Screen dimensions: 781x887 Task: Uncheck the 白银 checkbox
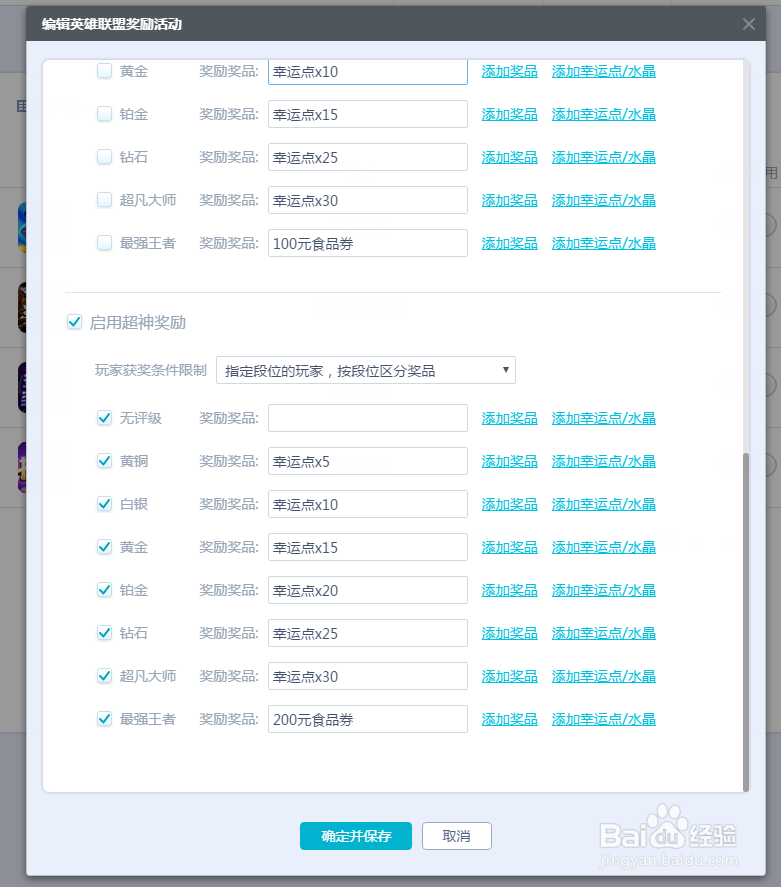tap(105, 504)
